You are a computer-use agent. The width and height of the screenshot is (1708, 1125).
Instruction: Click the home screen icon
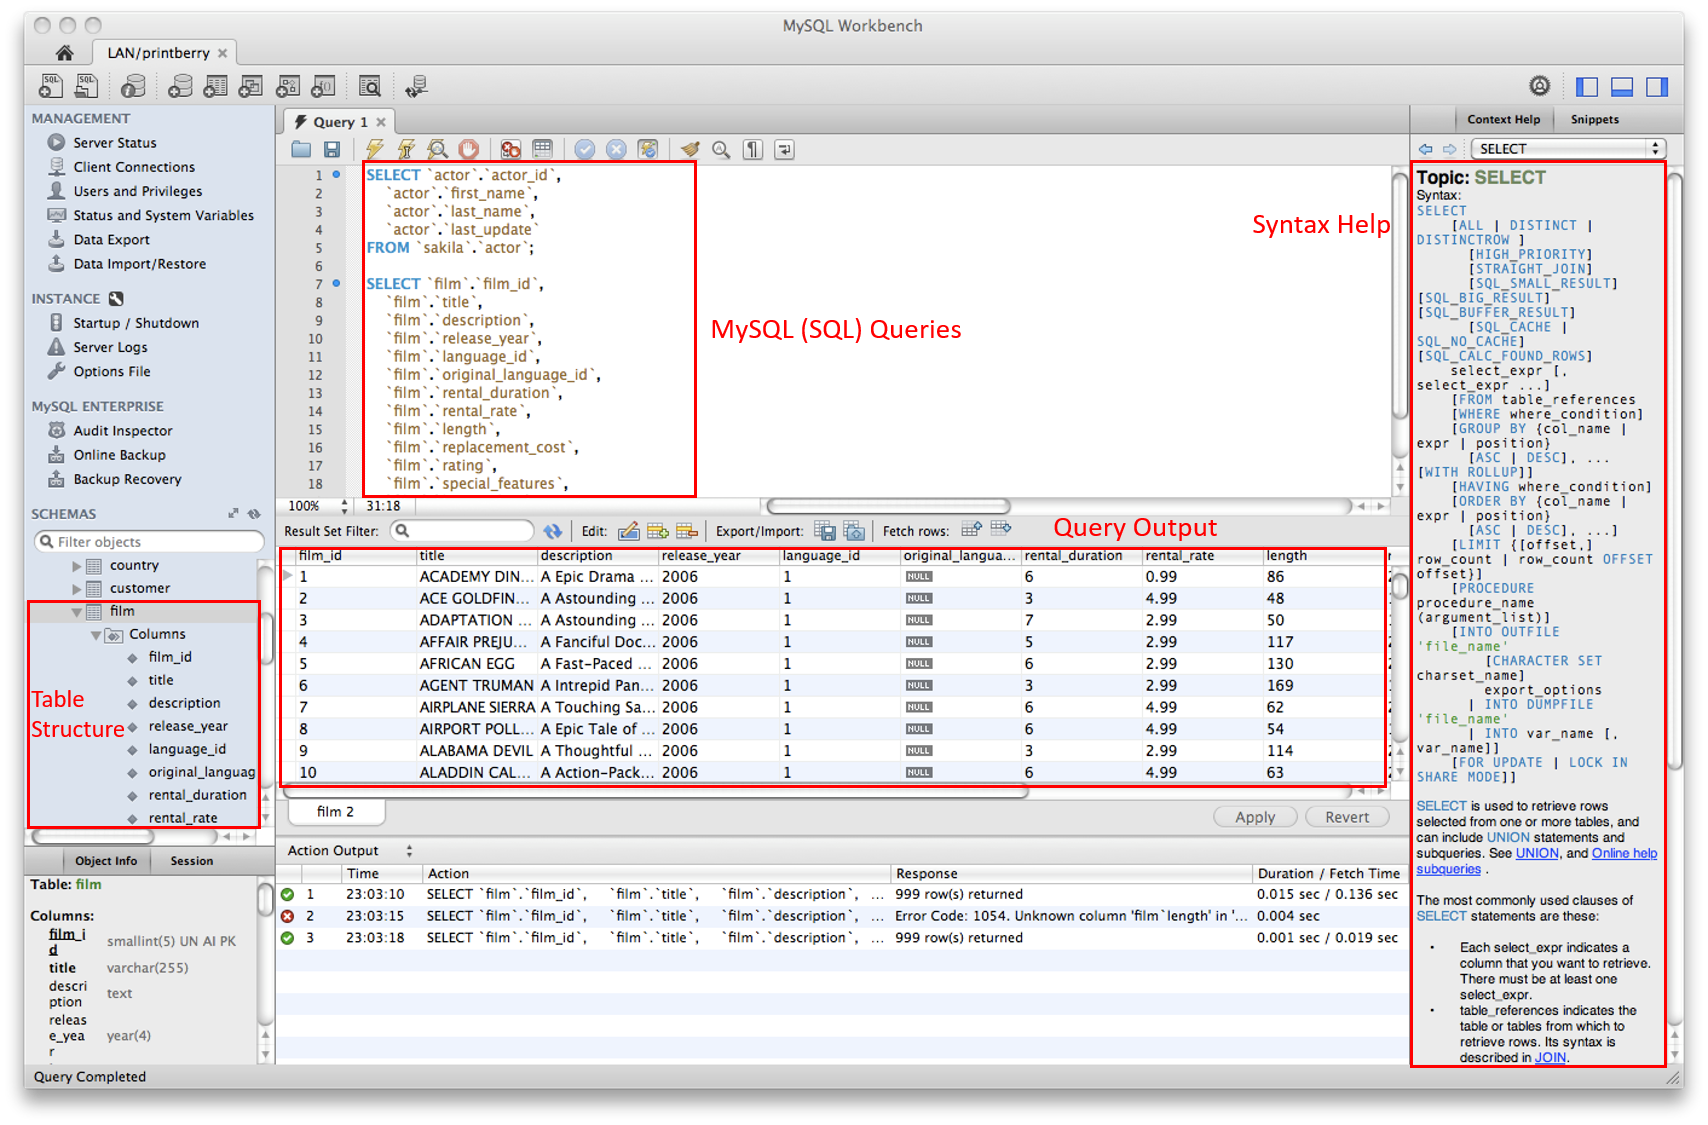click(64, 52)
